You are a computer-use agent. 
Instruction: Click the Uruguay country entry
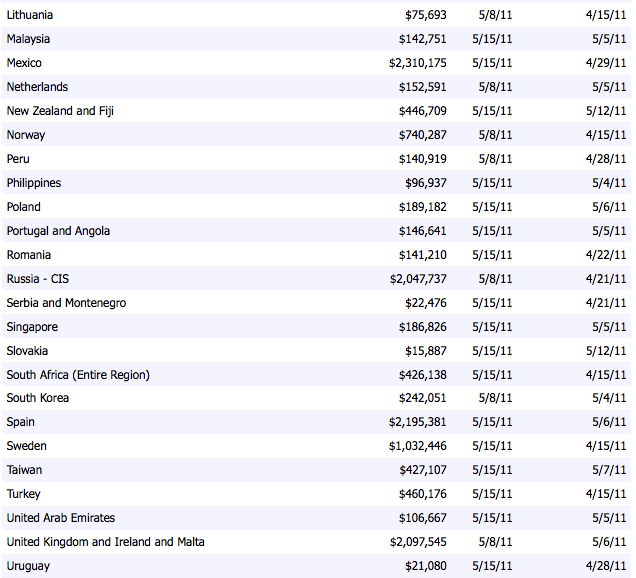tap(28, 566)
